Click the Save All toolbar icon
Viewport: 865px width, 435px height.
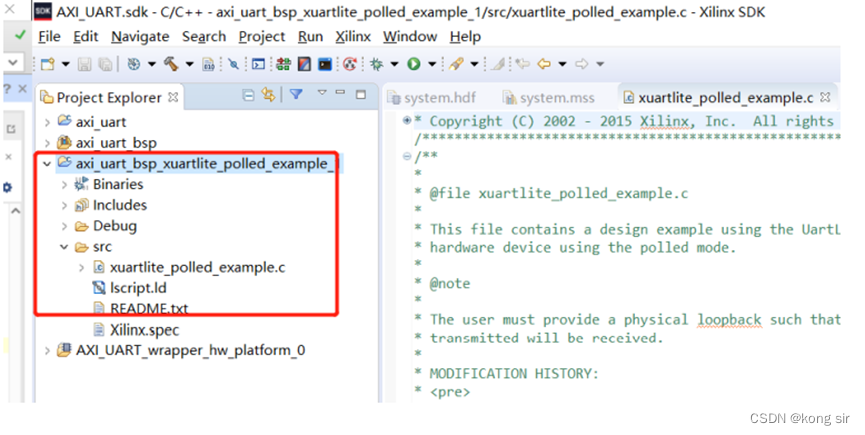click(x=105, y=64)
